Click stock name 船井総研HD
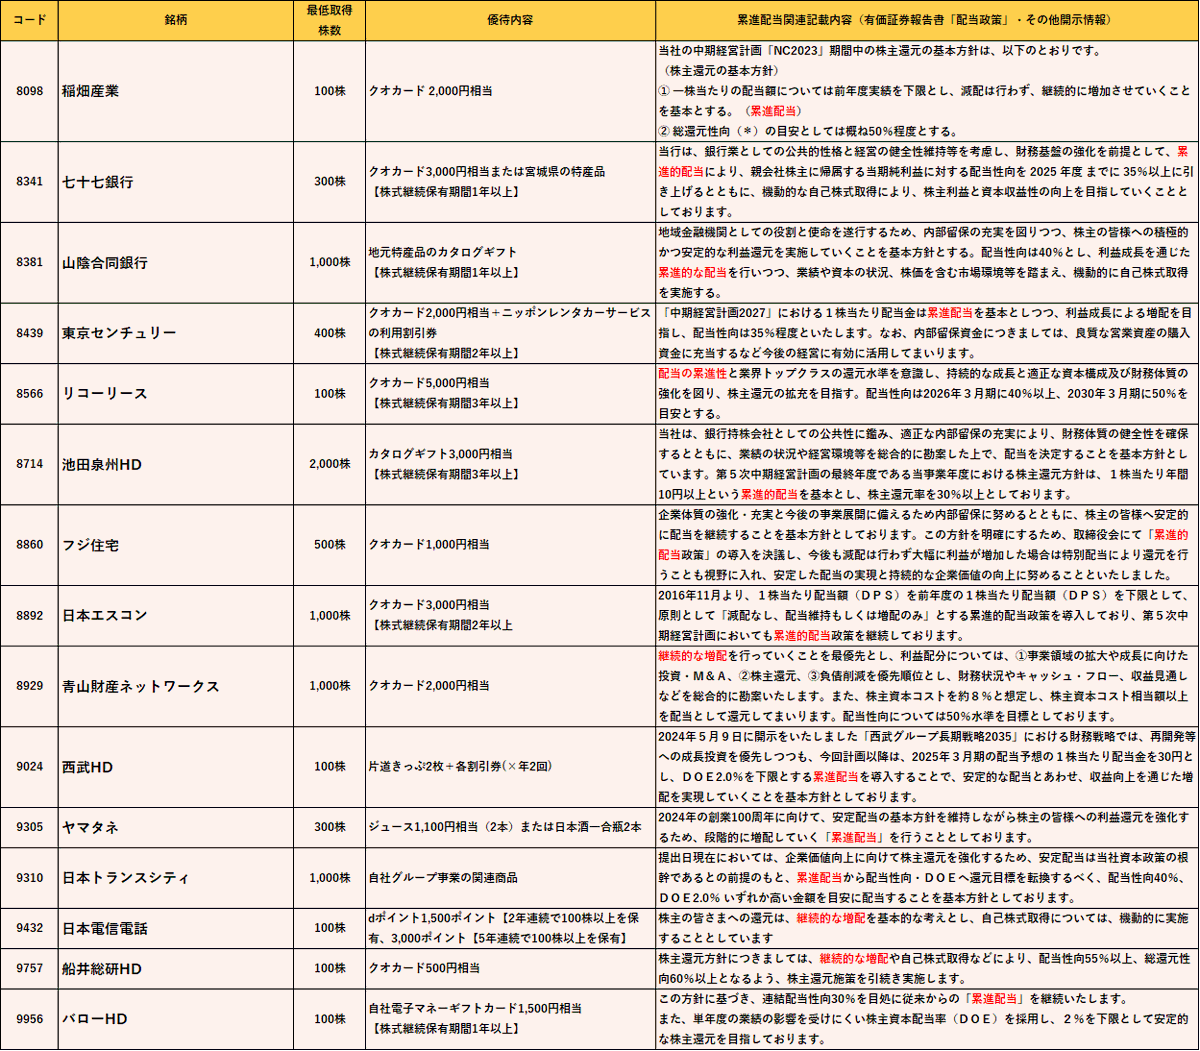The height and width of the screenshot is (1051, 1200). pos(102,969)
